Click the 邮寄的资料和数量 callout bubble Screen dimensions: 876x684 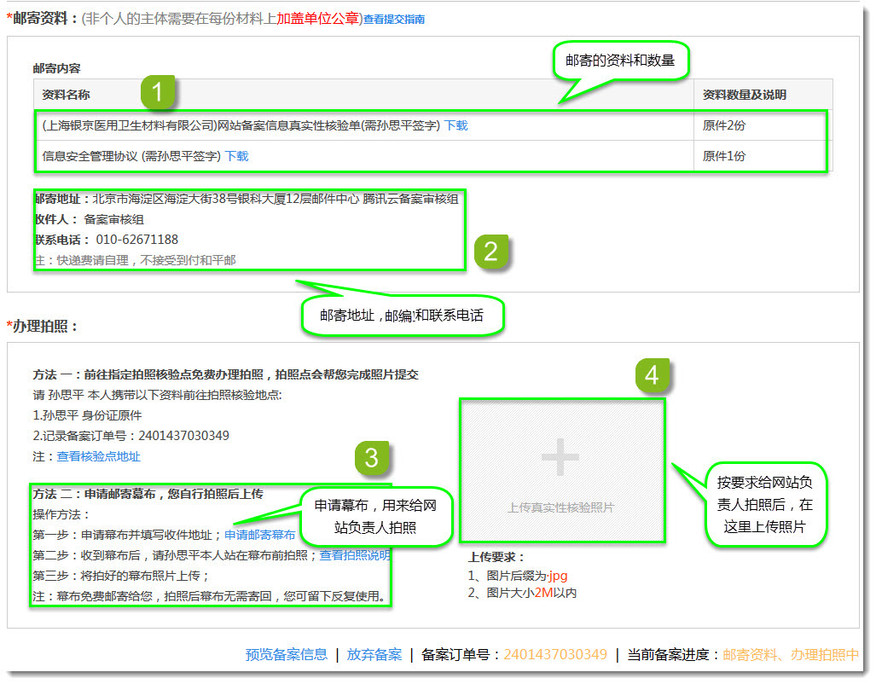[625, 61]
